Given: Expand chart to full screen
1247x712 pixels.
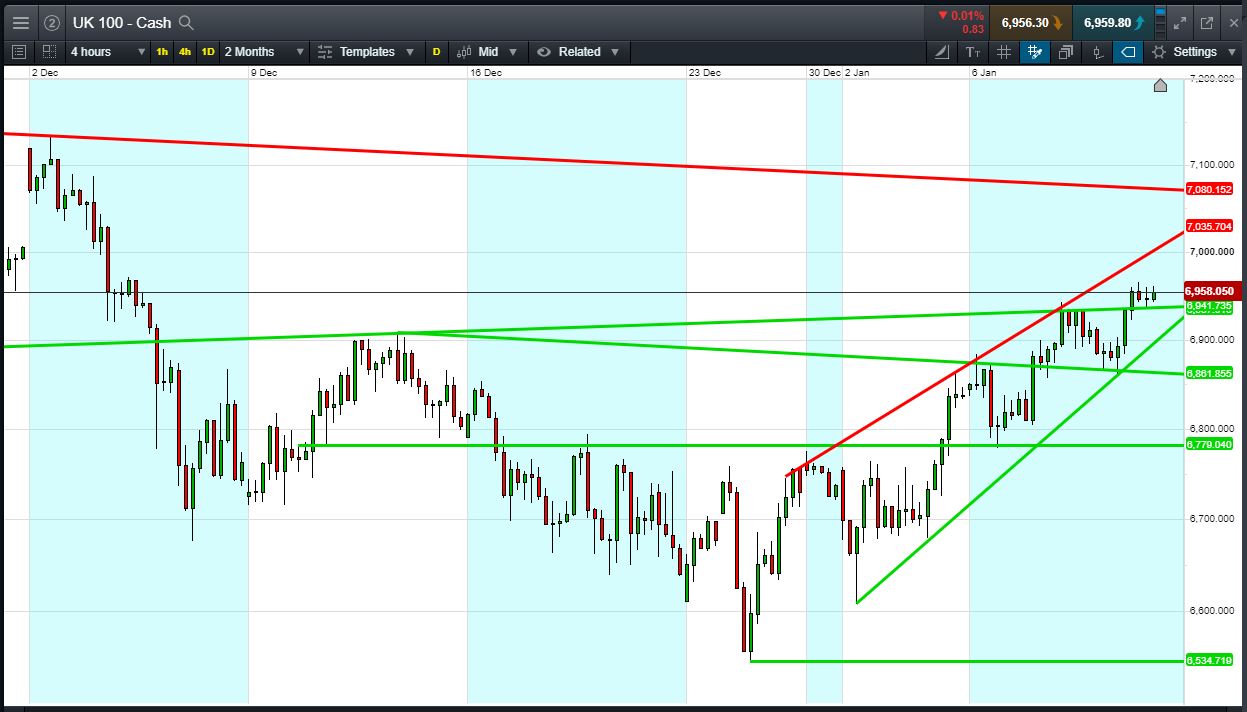Looking at the screenshot, I should click(x=1180, y=22).
